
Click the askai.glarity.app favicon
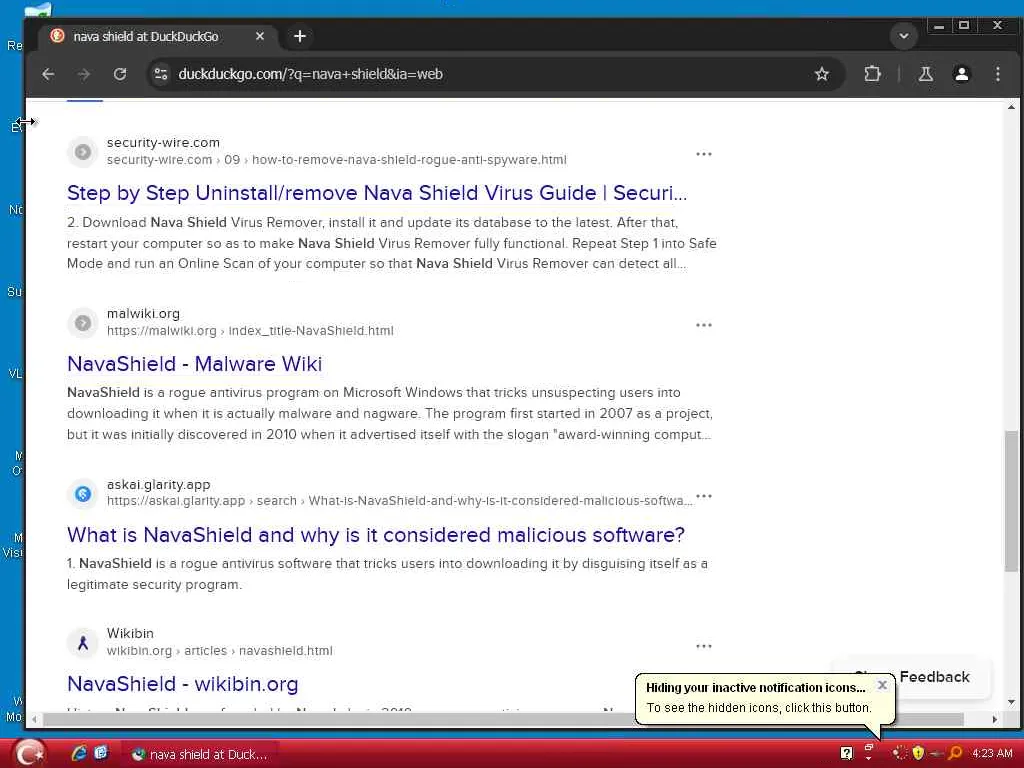[x=83, y=494]
